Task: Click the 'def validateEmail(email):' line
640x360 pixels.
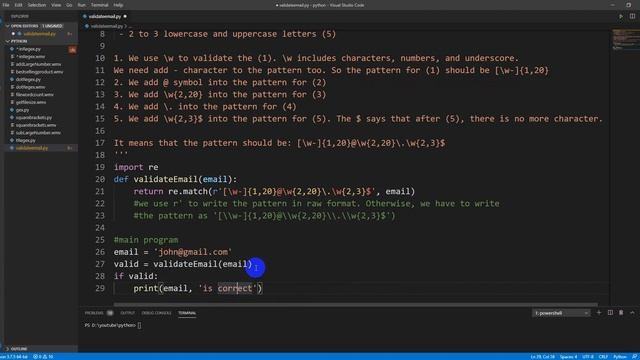Action: tap(175, 179)
